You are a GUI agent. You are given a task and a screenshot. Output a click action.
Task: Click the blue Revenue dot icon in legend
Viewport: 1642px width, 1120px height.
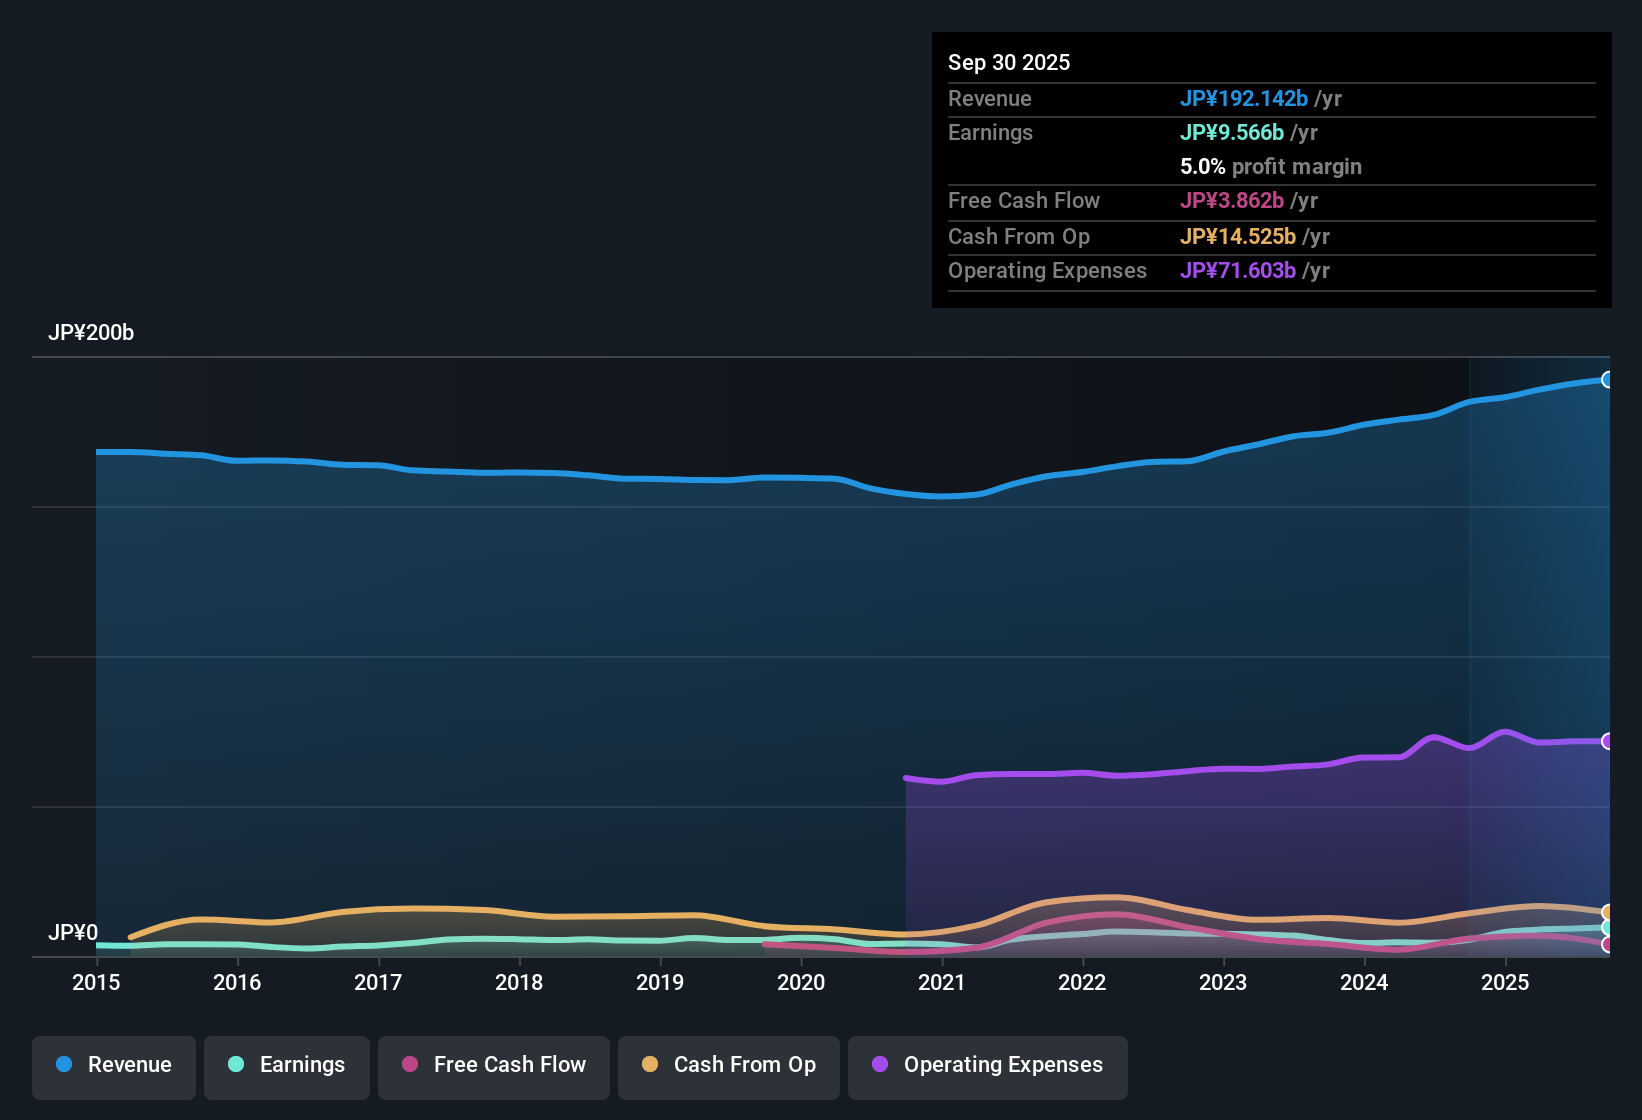(63, 1065)
